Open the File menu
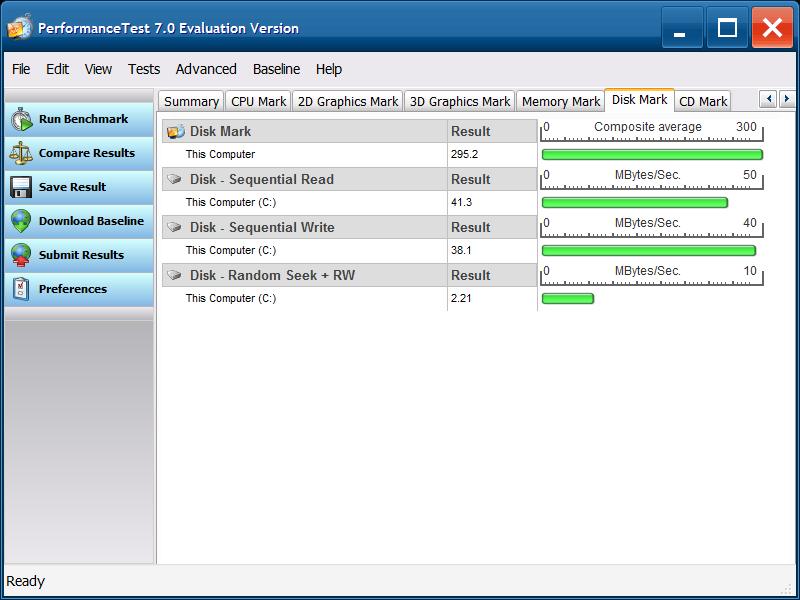 [21, 69]
